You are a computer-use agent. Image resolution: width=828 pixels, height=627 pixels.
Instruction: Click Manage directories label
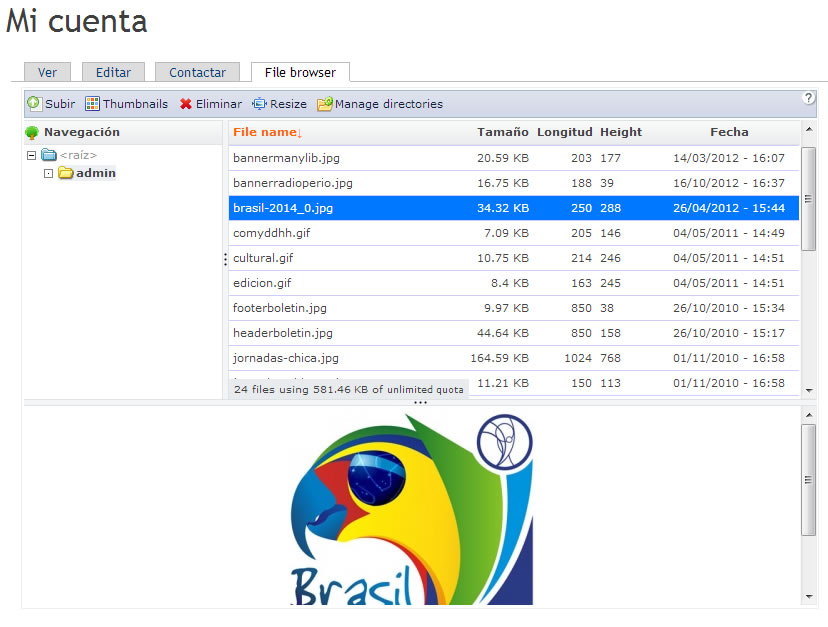389,104
